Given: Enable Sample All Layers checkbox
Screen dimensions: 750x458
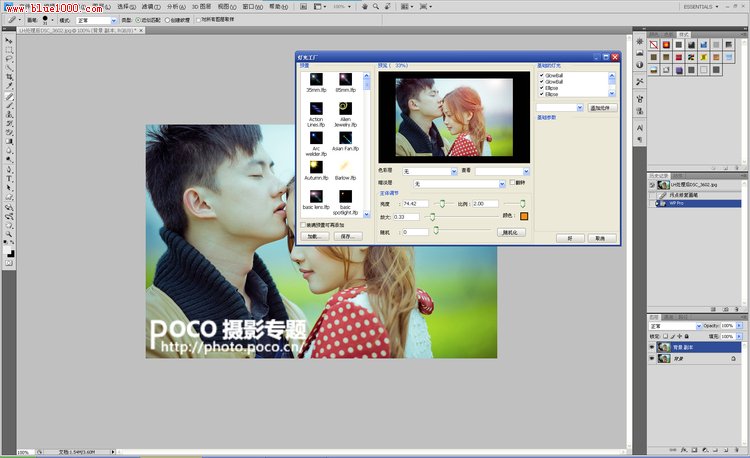Looking at the screenshot, I should tap(199, 20).
